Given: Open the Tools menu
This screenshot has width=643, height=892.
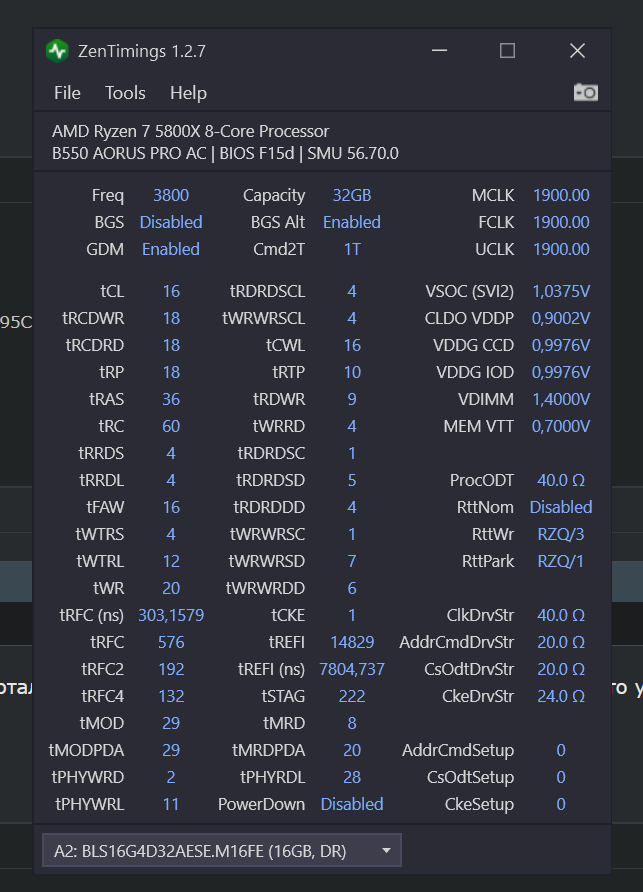Looking at the screenshot, I should click(125, 93).
